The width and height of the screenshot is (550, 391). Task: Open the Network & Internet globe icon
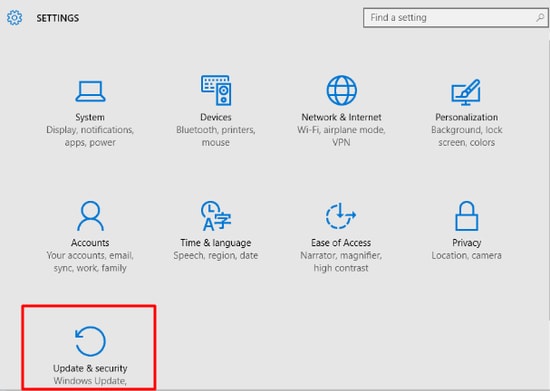point(341,90)
